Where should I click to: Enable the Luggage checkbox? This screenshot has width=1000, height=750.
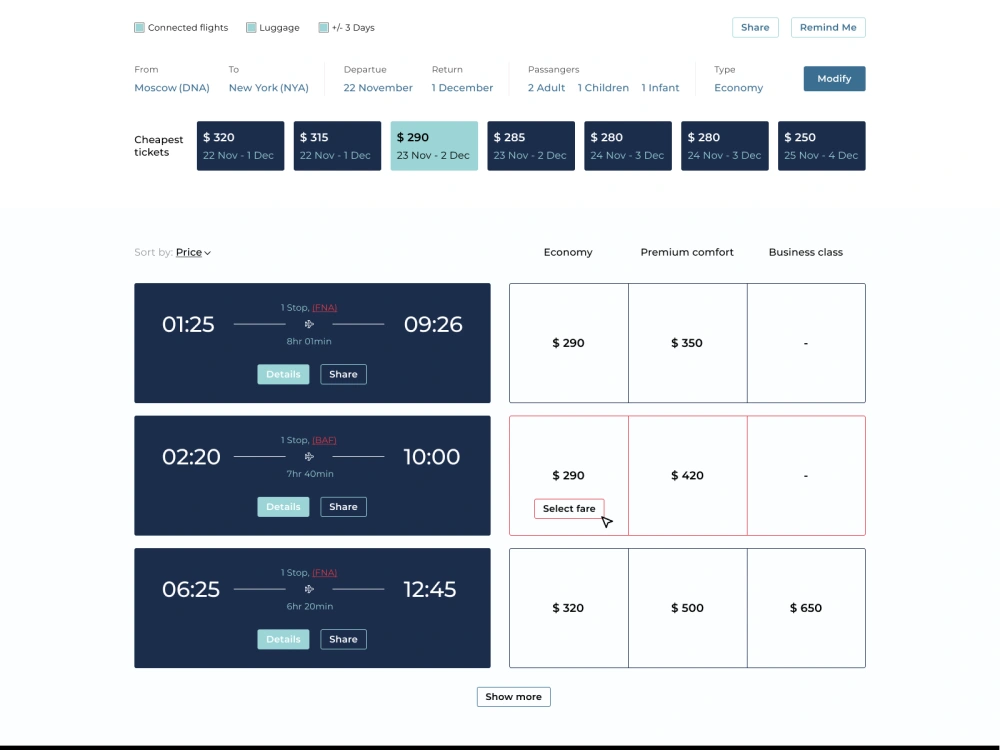[251, 27]
